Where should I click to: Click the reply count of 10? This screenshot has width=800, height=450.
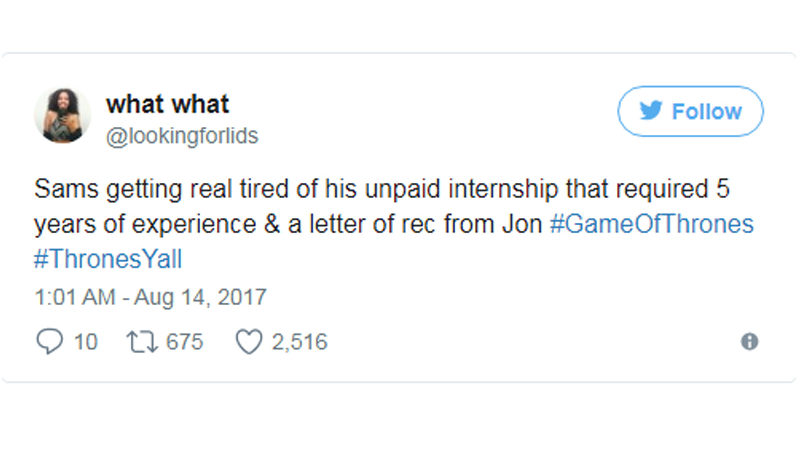click(86, 342)
